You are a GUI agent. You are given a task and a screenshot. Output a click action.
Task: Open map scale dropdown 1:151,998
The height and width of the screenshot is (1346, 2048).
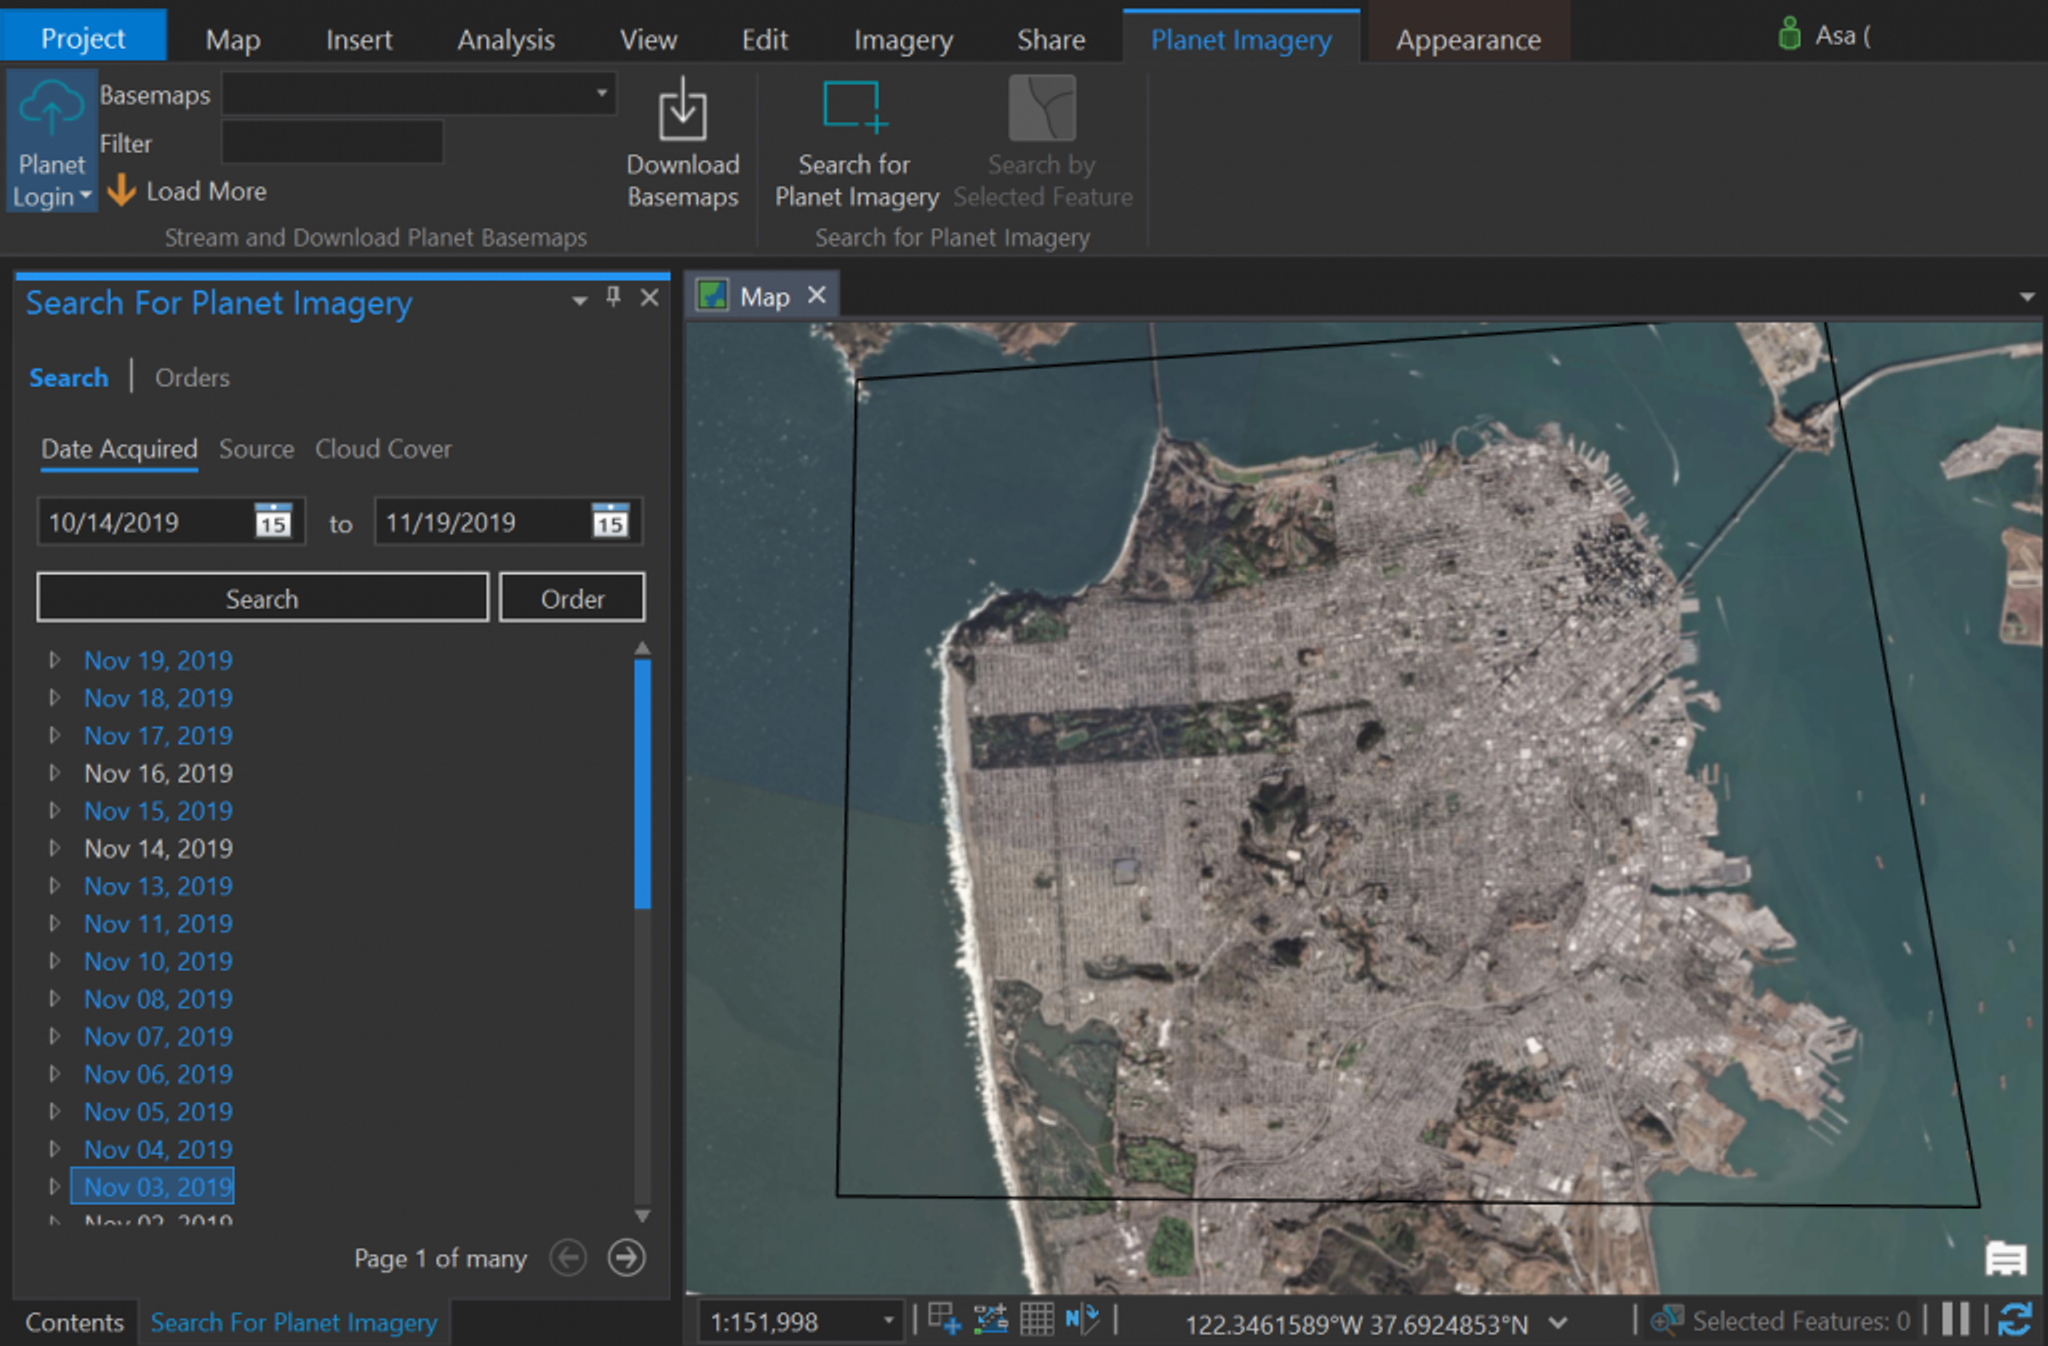click(887, 1321)
